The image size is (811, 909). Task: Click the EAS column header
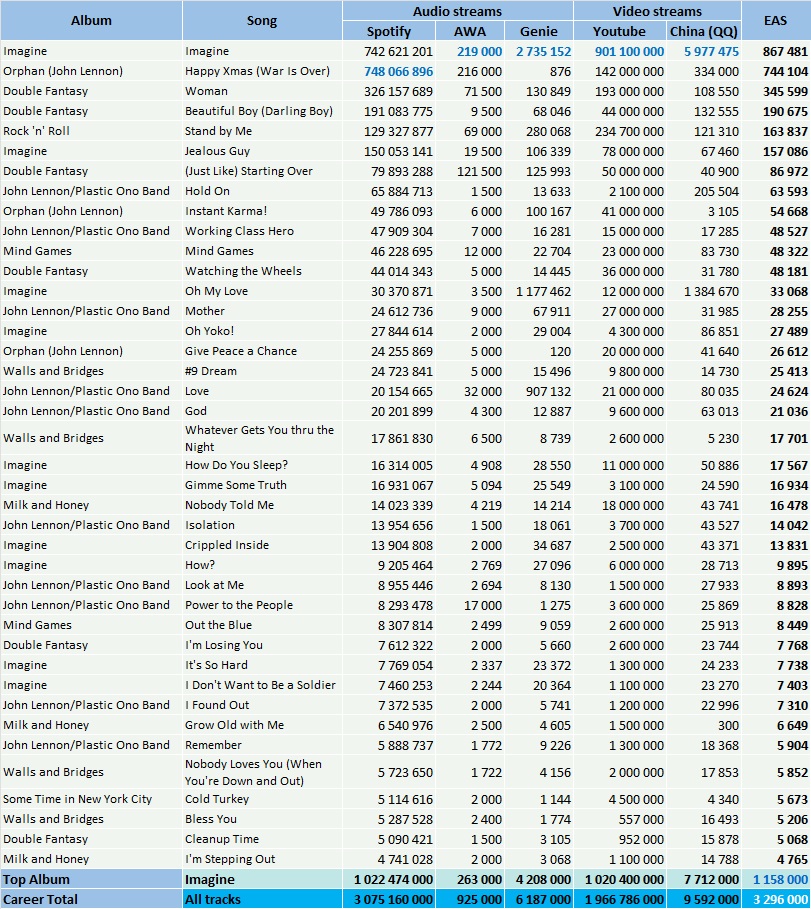[x=776, y=20]
